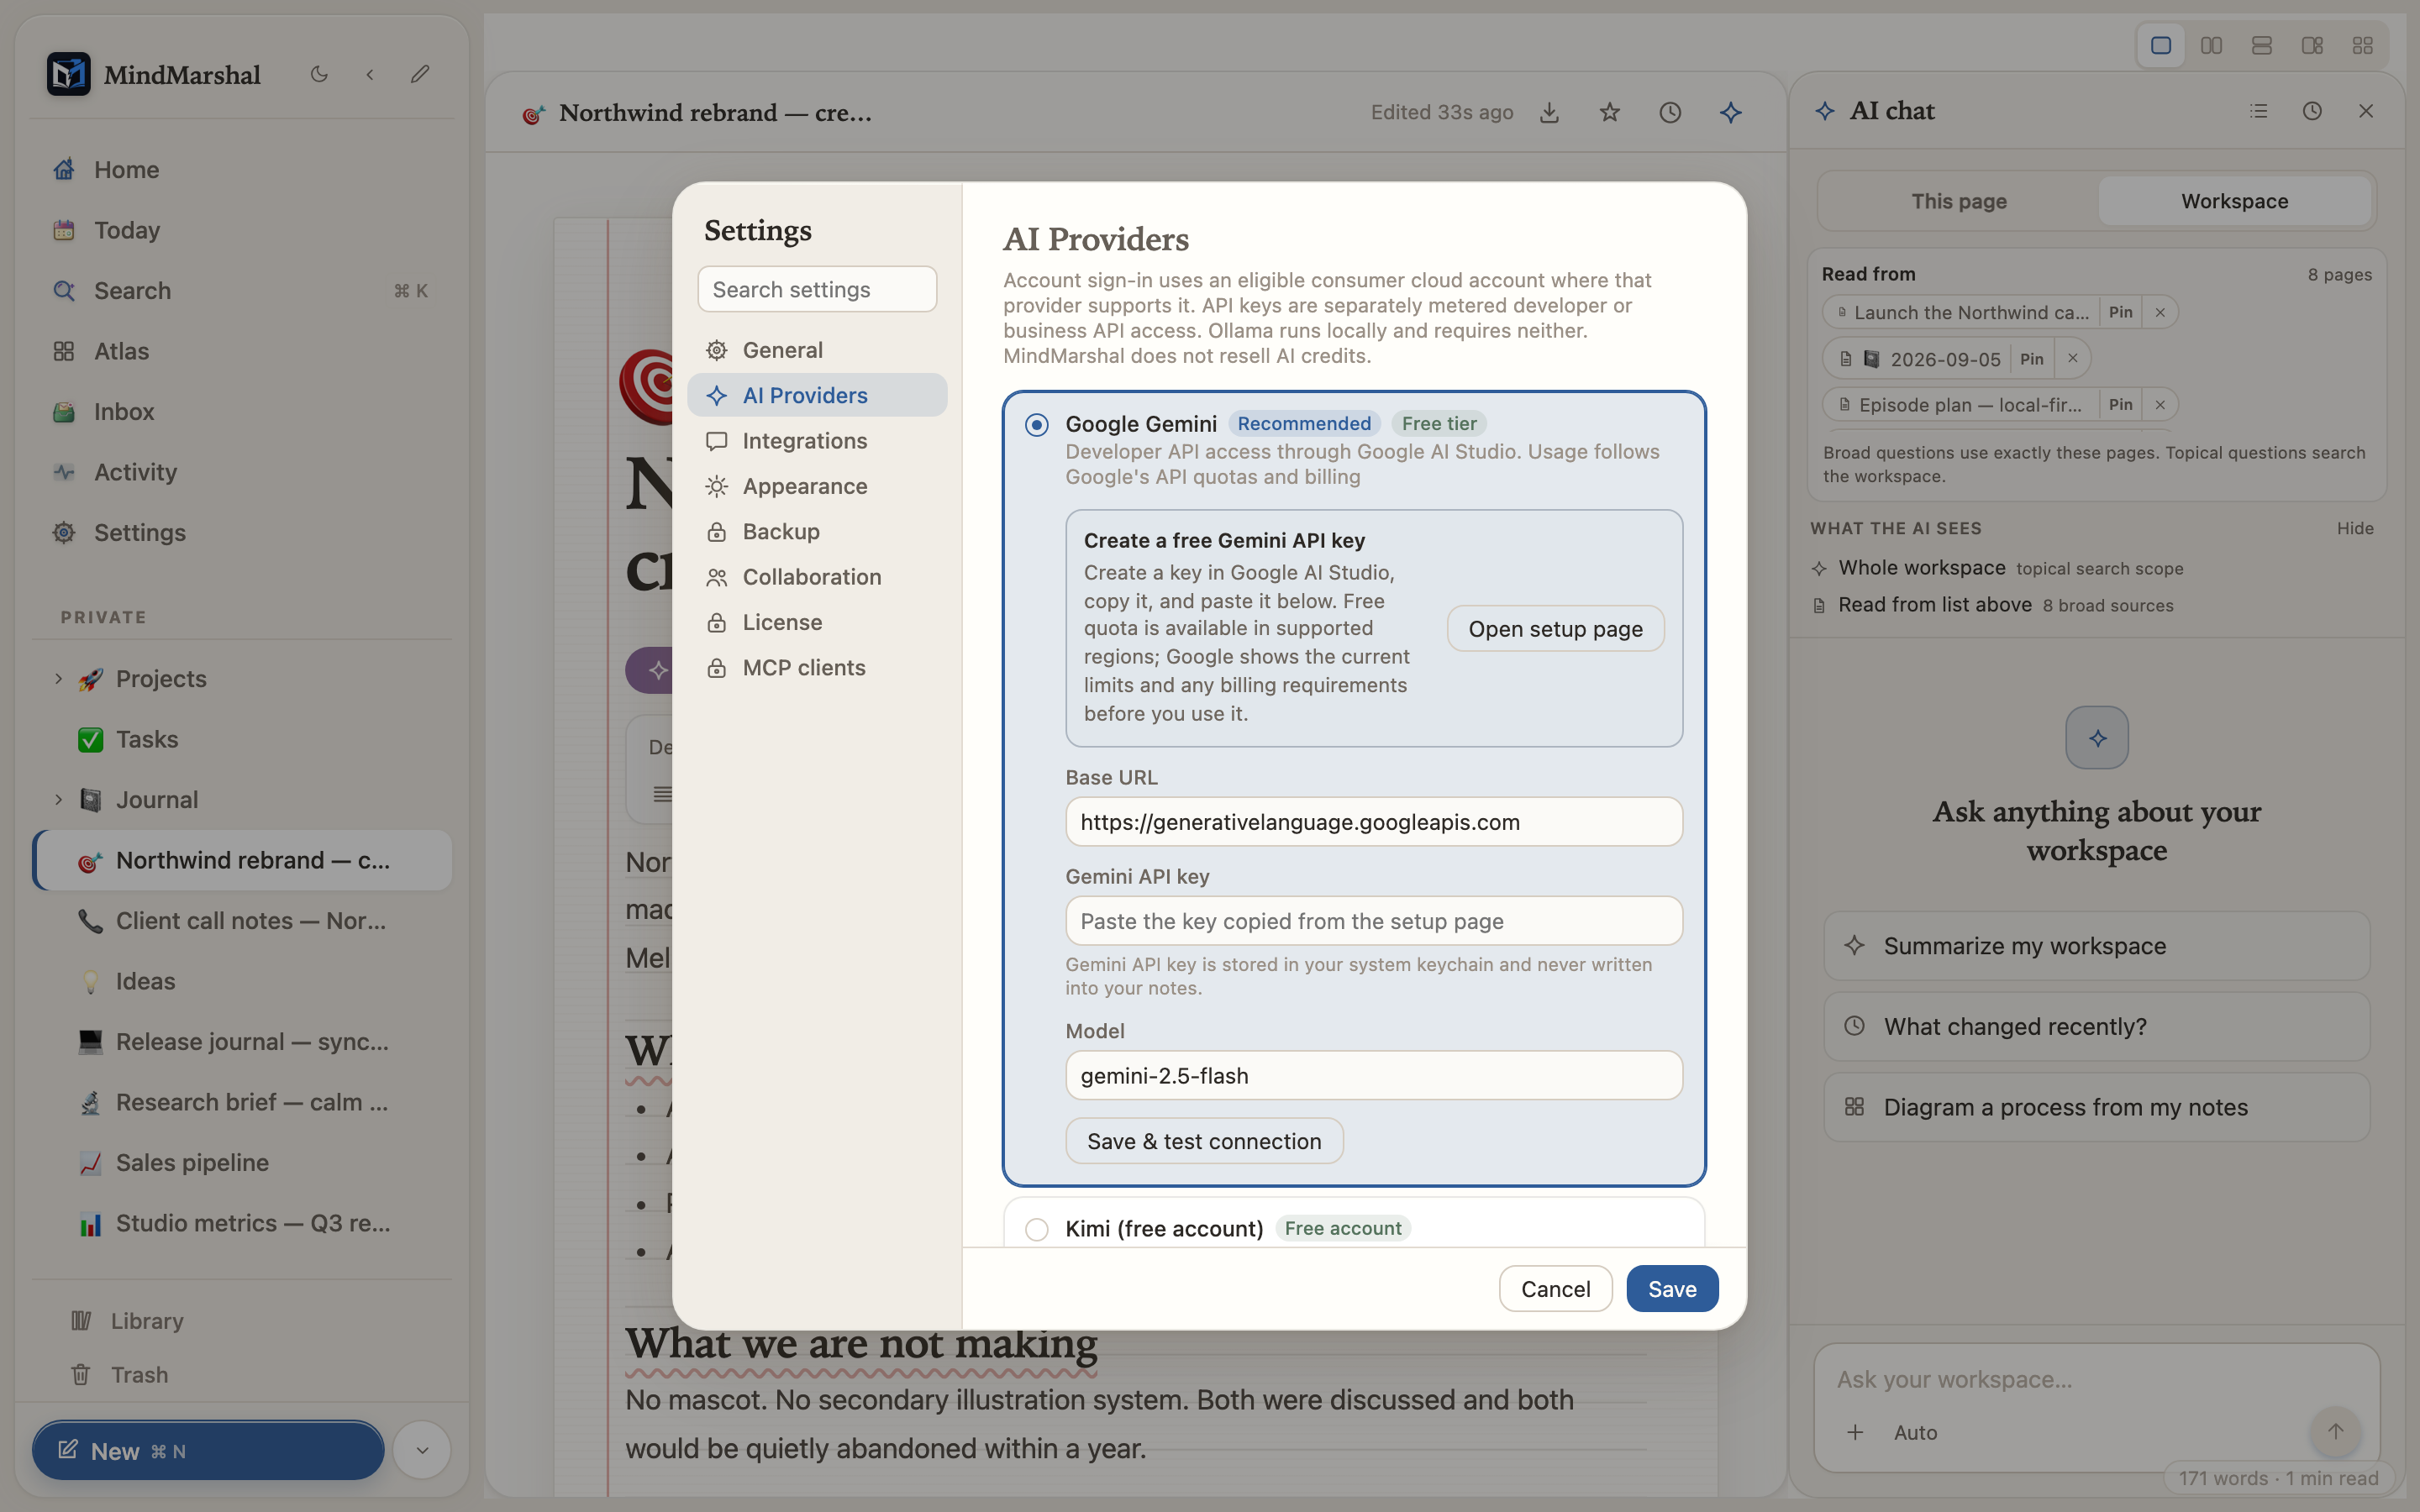Viewport: 2420px width, 1512px height.
Task: Toggle dark mode moon icon
Action: 319,74
